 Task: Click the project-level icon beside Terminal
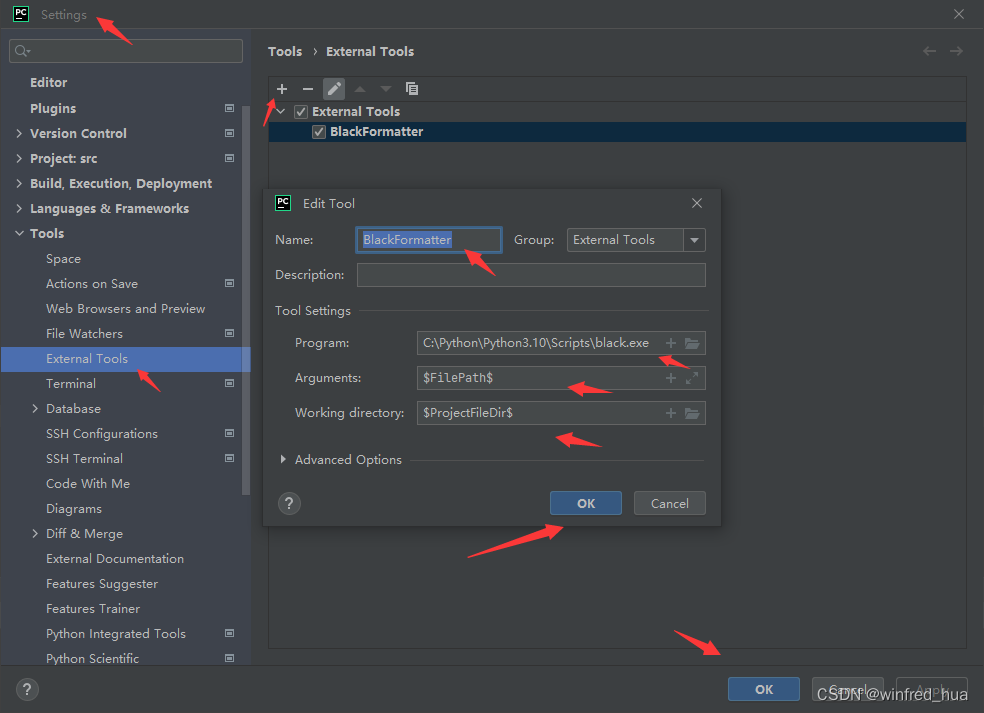point(230,383)
